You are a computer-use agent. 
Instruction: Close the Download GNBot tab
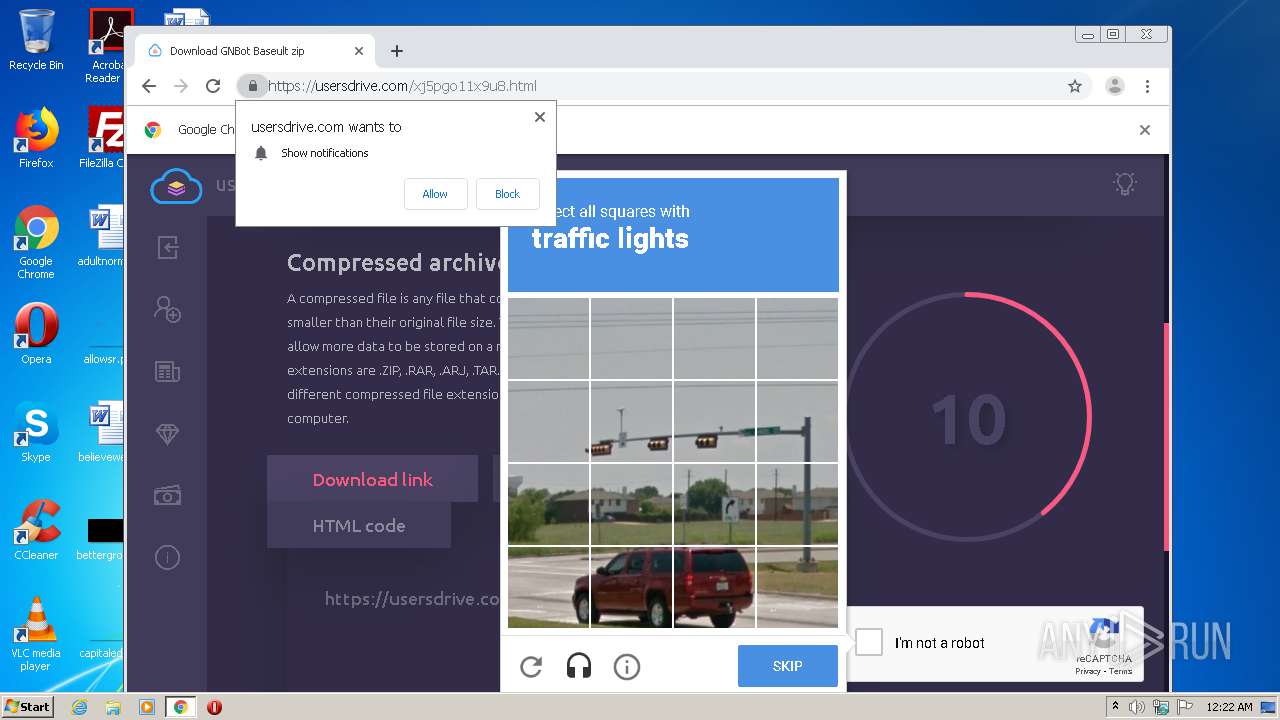(359, 51)
